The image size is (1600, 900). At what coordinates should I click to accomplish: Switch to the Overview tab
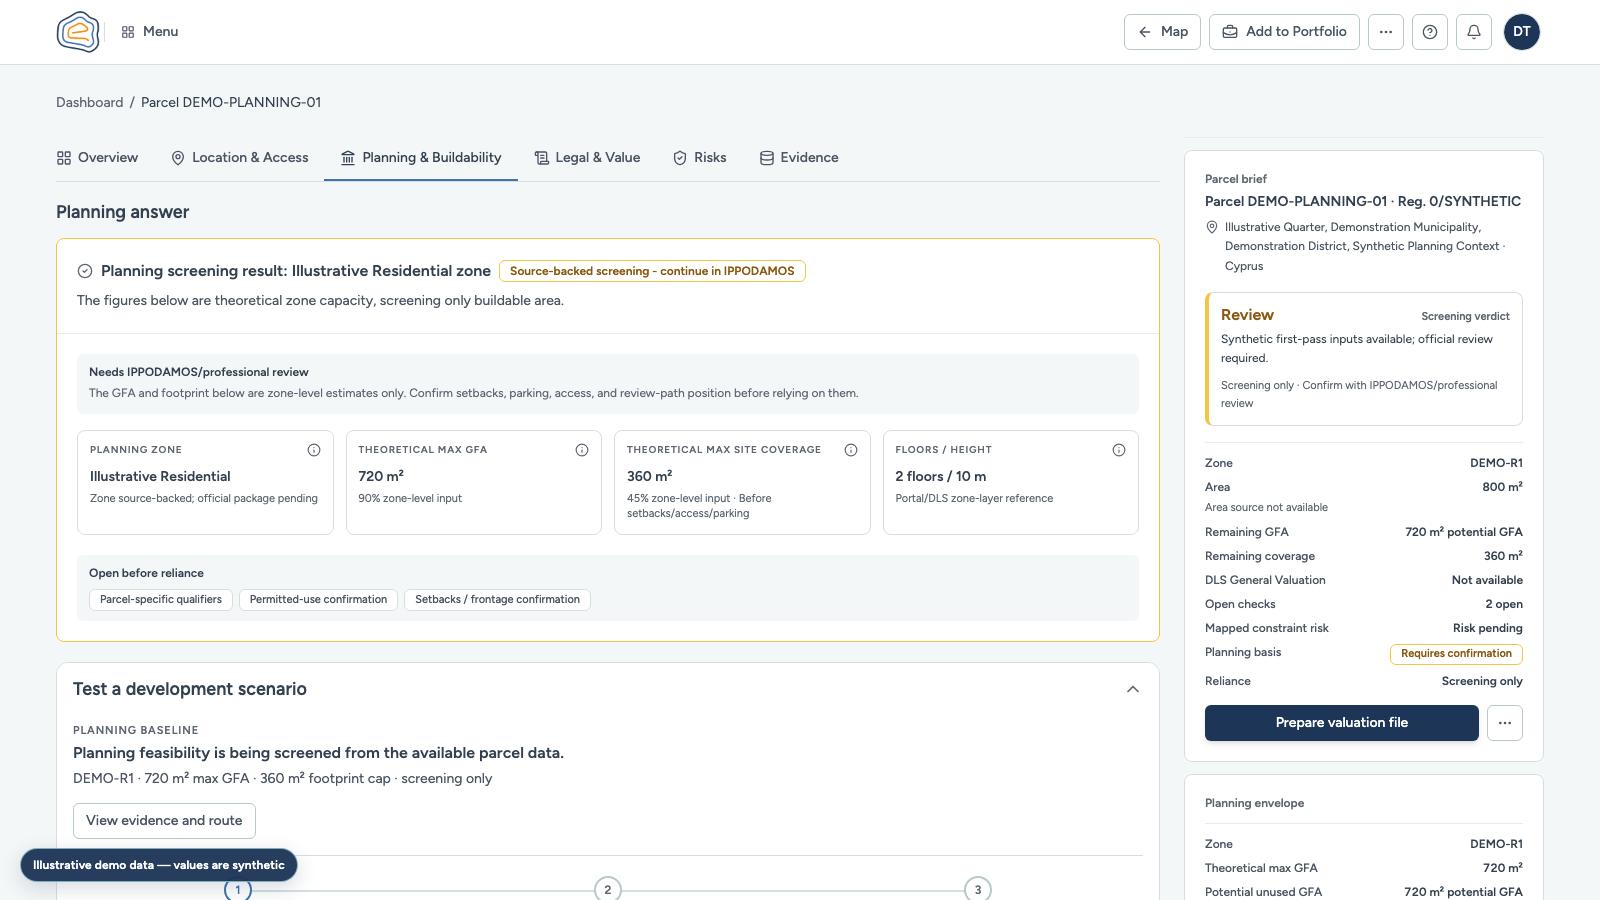[98, 158]
